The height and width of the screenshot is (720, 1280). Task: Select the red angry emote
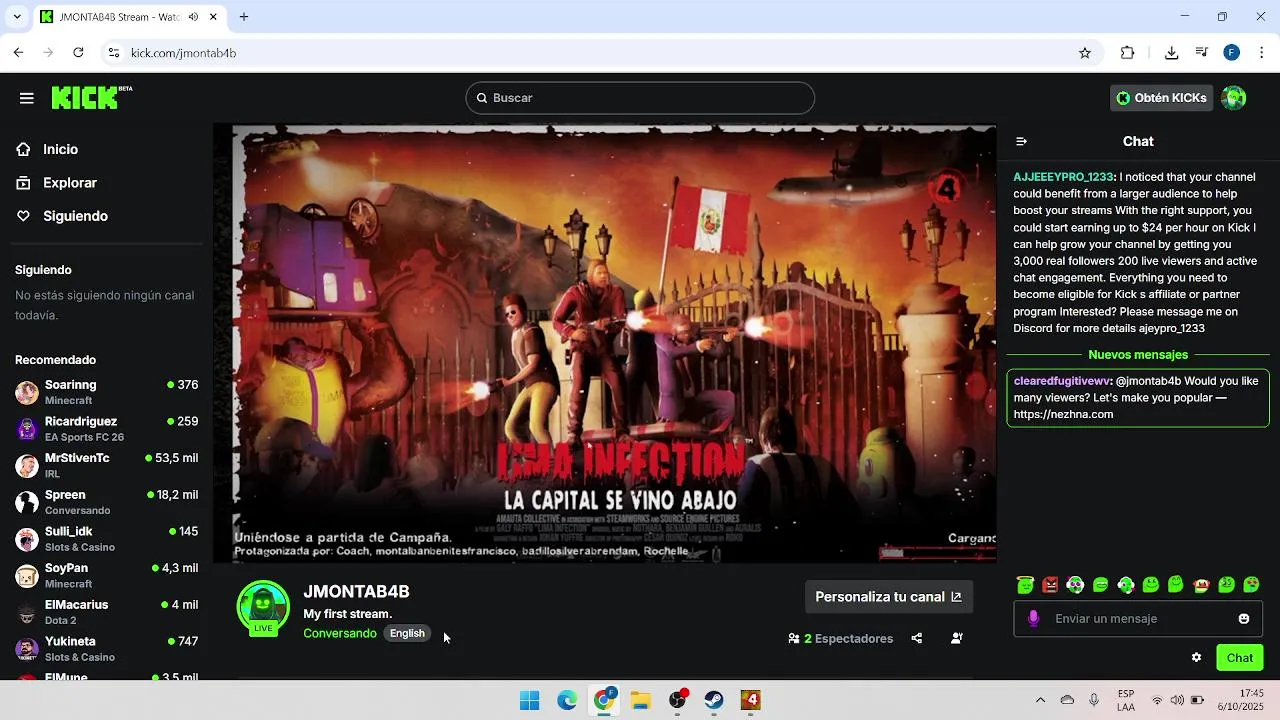1050,585
